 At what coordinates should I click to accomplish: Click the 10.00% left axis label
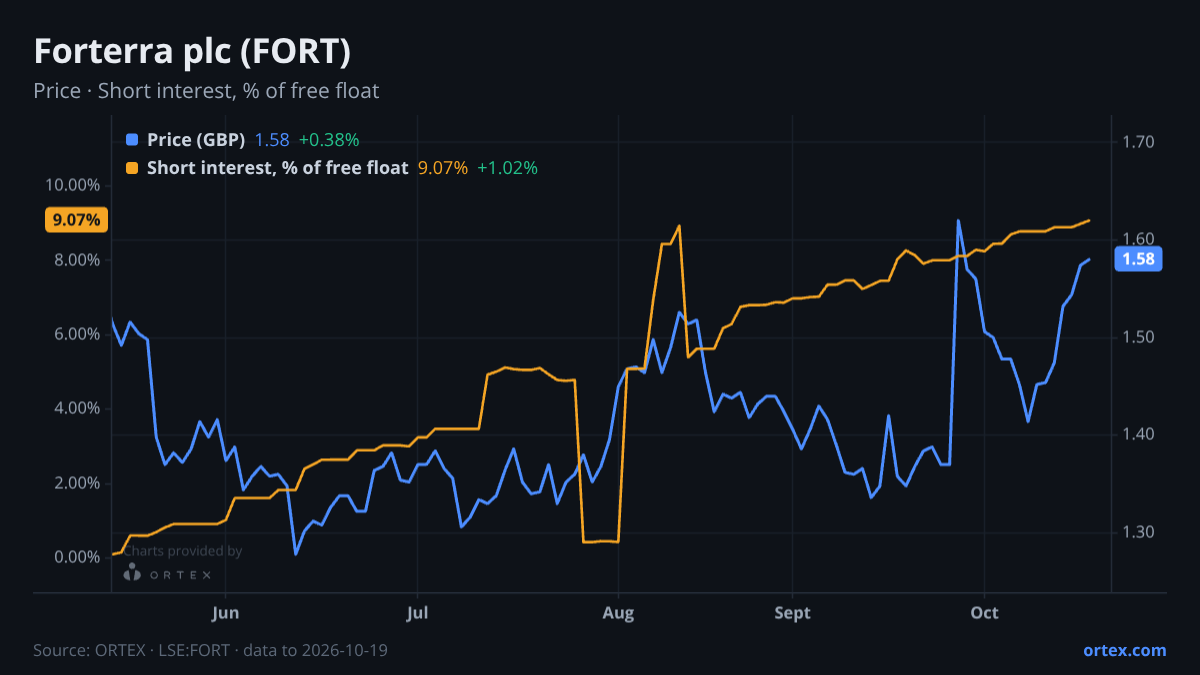pos(72,185)
